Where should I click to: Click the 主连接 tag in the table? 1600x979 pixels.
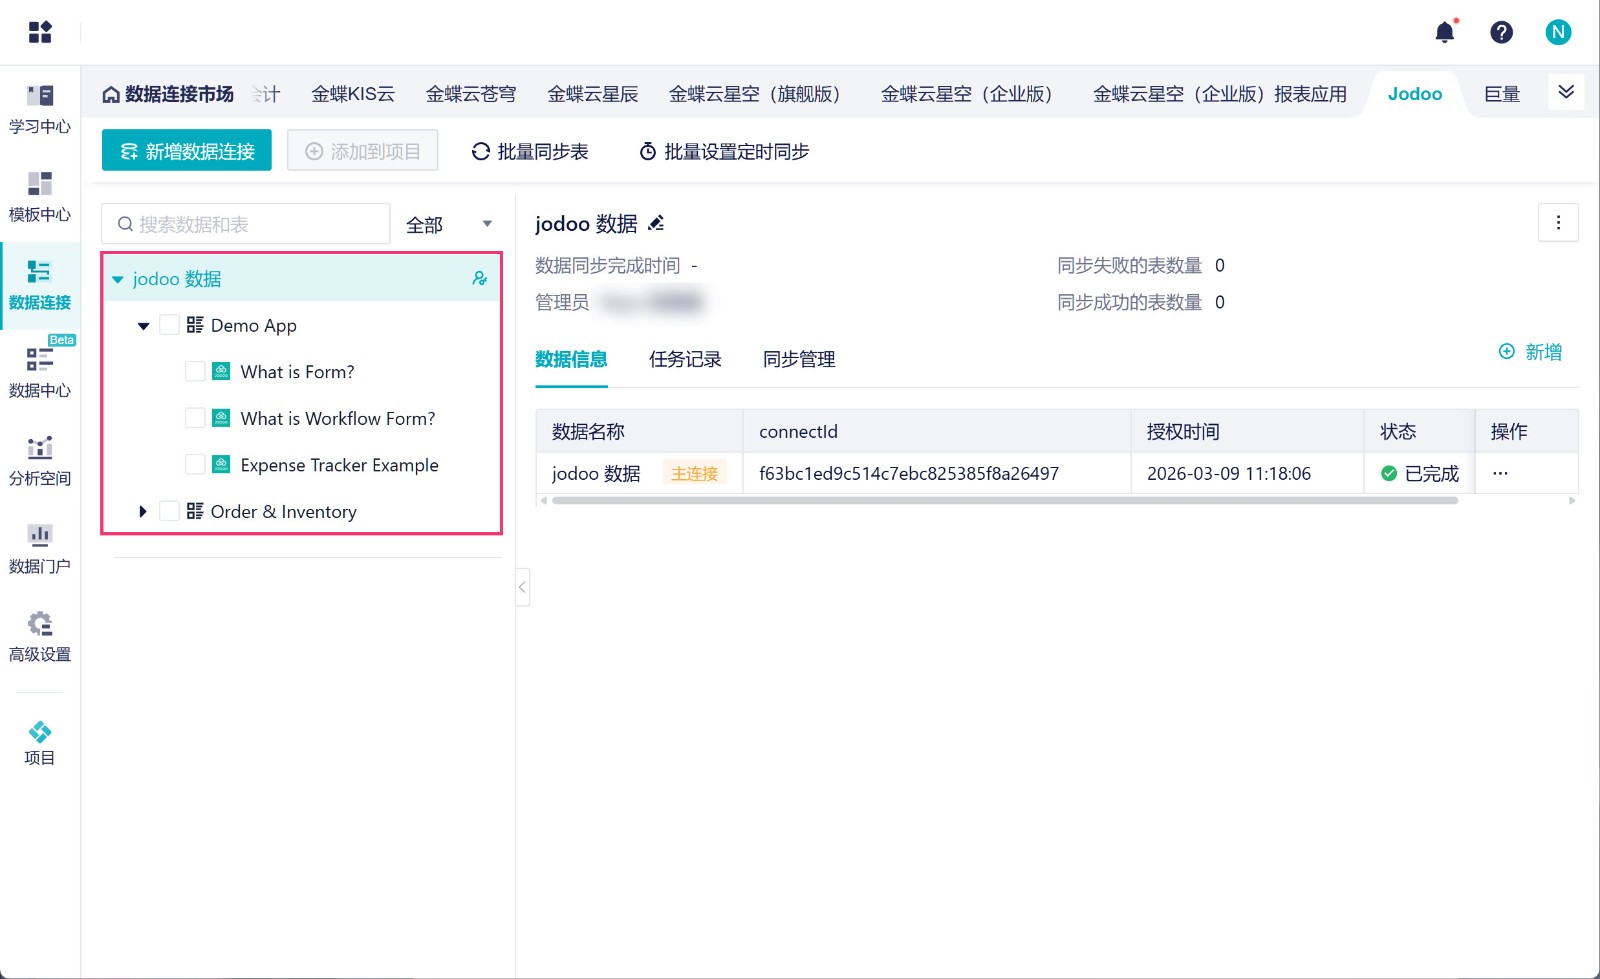pyautogui.click(x=694, y=473)
